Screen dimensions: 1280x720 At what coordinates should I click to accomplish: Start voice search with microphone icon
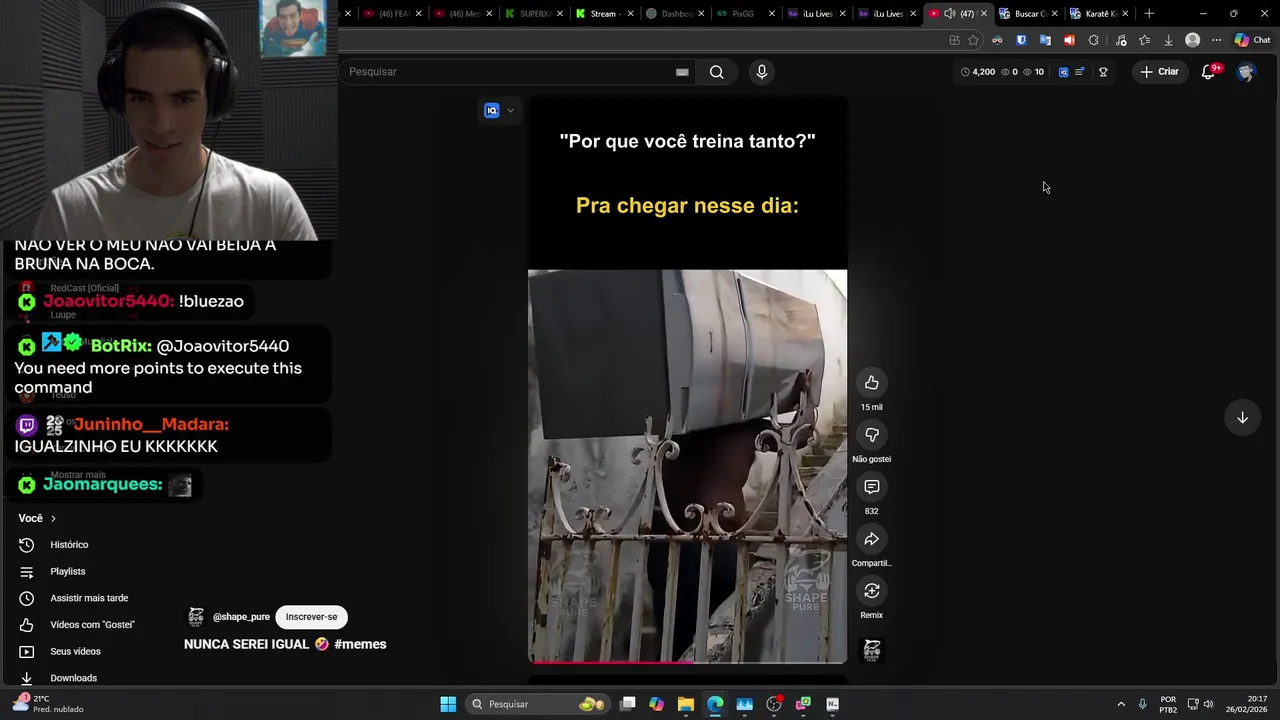coord(762,72)
